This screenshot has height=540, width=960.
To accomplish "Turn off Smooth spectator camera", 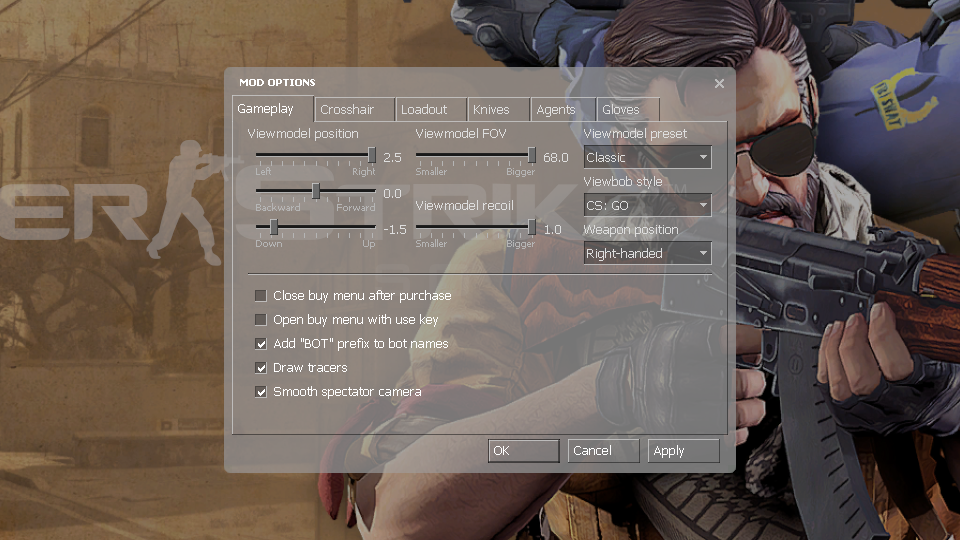I will click(x=261, y=392).
